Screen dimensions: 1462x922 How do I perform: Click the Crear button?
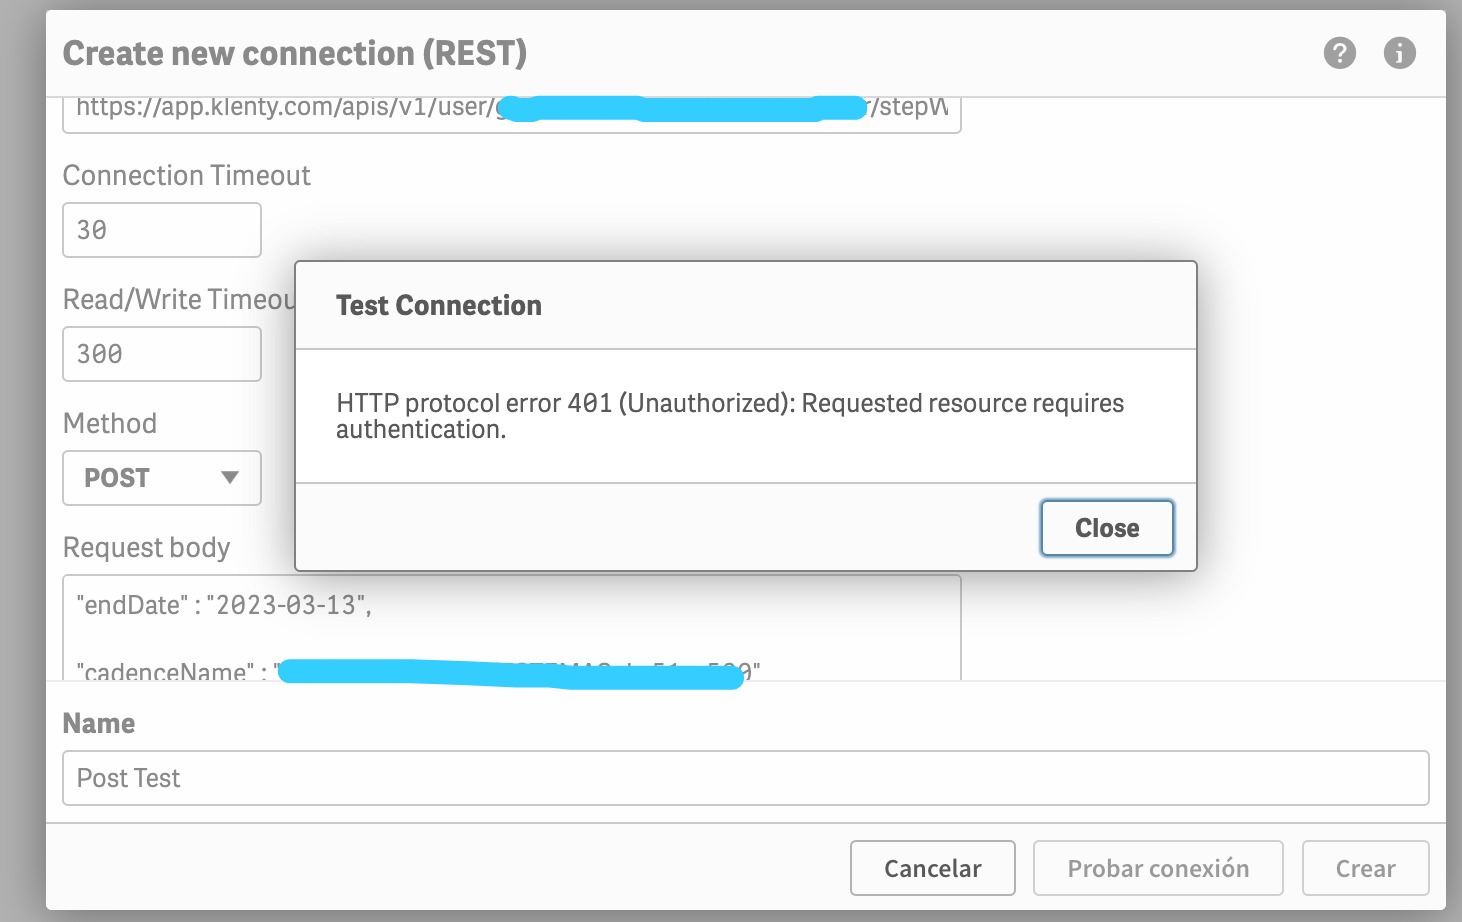coord(1365,868)
